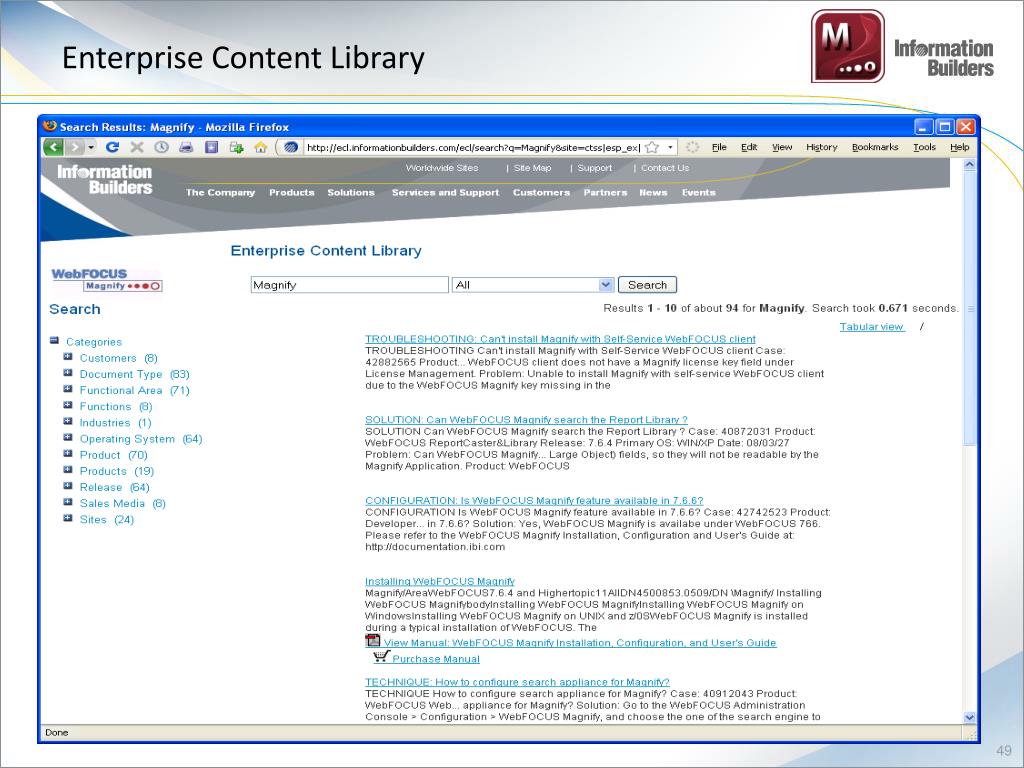Open the Tools menu
The image size is (1024, 768).
[924, 147]
